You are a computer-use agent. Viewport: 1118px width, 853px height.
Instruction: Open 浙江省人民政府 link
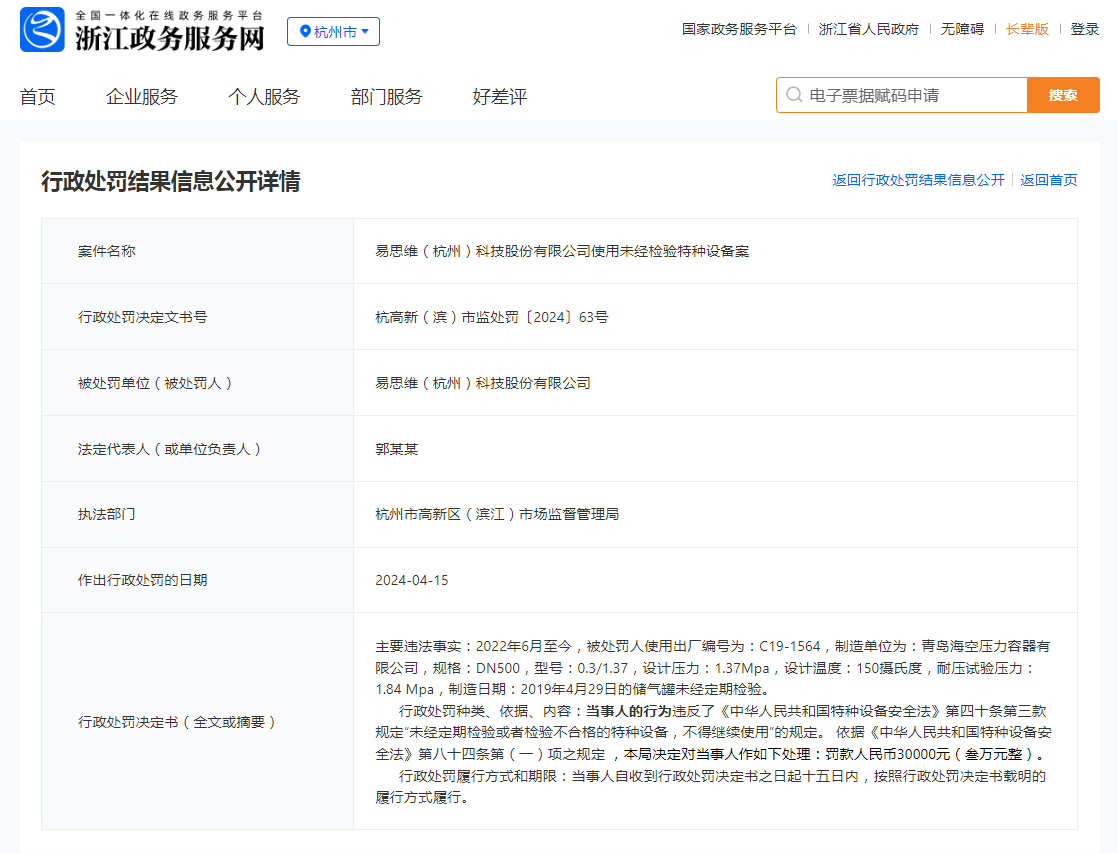tap(868, 29)
